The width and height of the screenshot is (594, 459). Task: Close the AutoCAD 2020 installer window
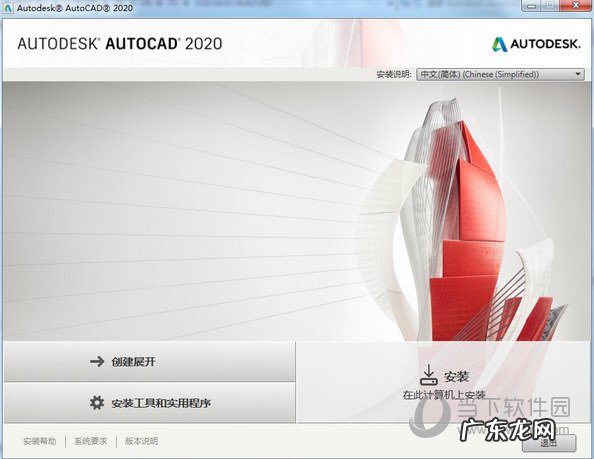coord(576,6)
